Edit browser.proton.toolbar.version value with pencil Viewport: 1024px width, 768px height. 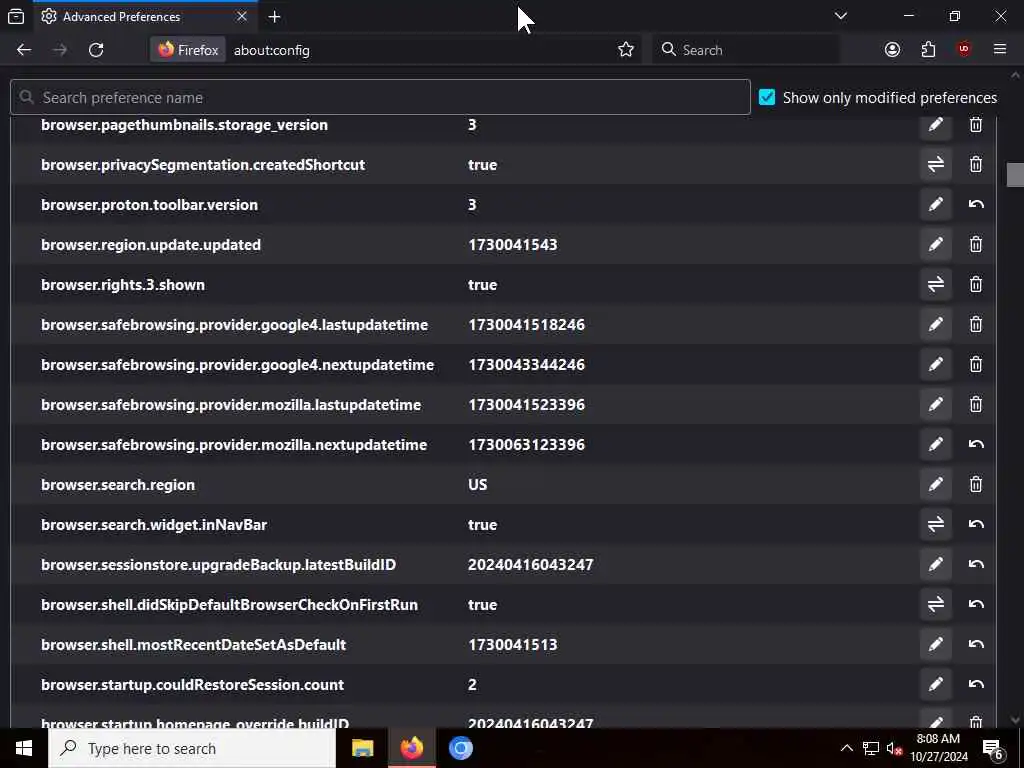point(935,204)
